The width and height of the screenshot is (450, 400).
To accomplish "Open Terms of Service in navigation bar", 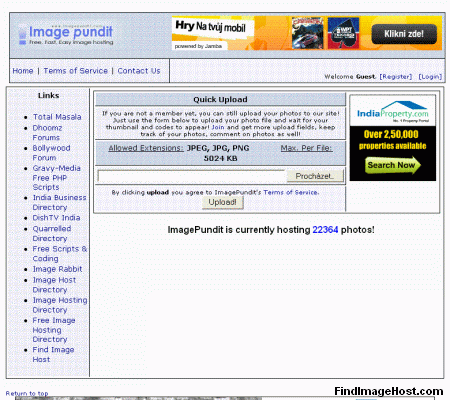I will click(x=76, y=71).
